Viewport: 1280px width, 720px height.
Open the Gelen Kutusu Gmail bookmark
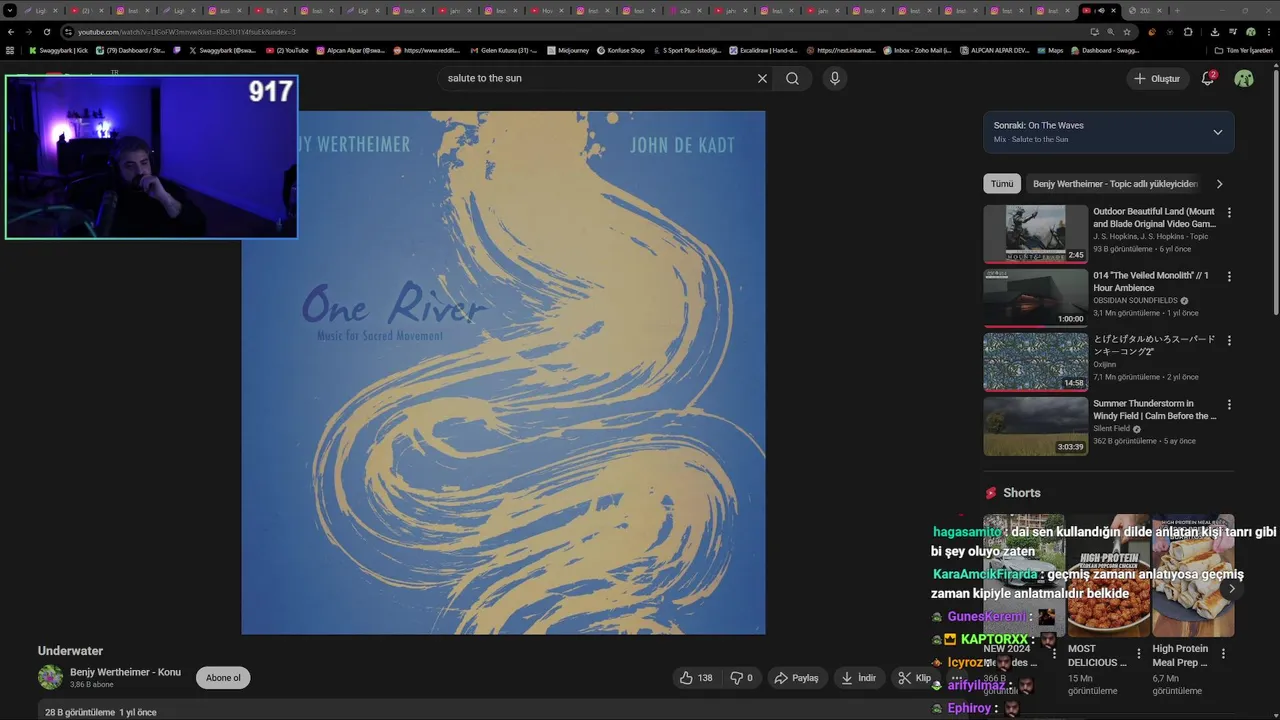[503, 50]
